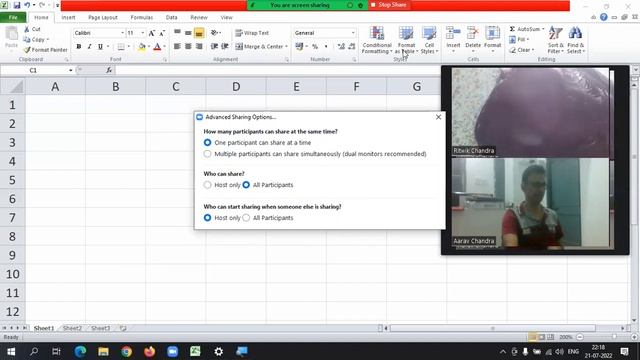This screenshot has height=360, width=640.
Task: Select the Sheet2 worksheet tab
Action: 72,328
